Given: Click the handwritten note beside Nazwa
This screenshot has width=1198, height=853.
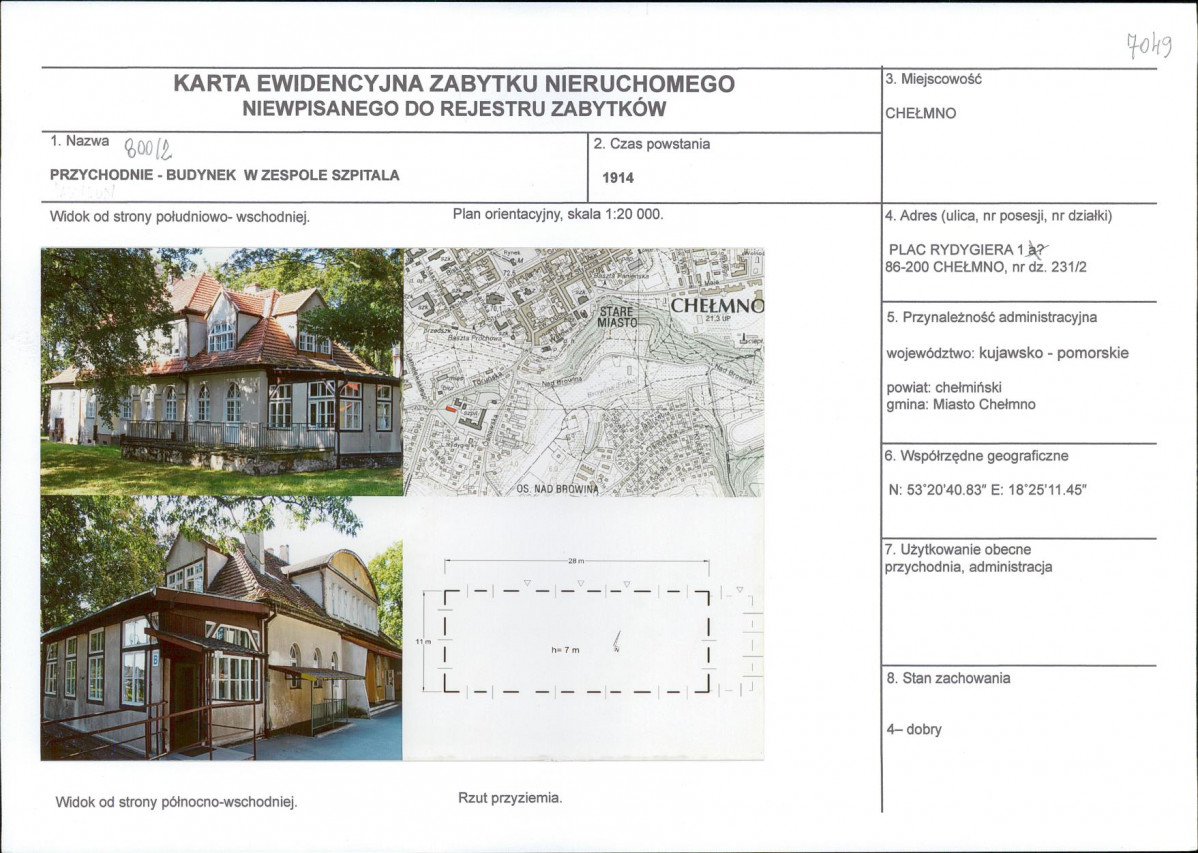Looking at the screenshot, I should (x=147, y=149).
